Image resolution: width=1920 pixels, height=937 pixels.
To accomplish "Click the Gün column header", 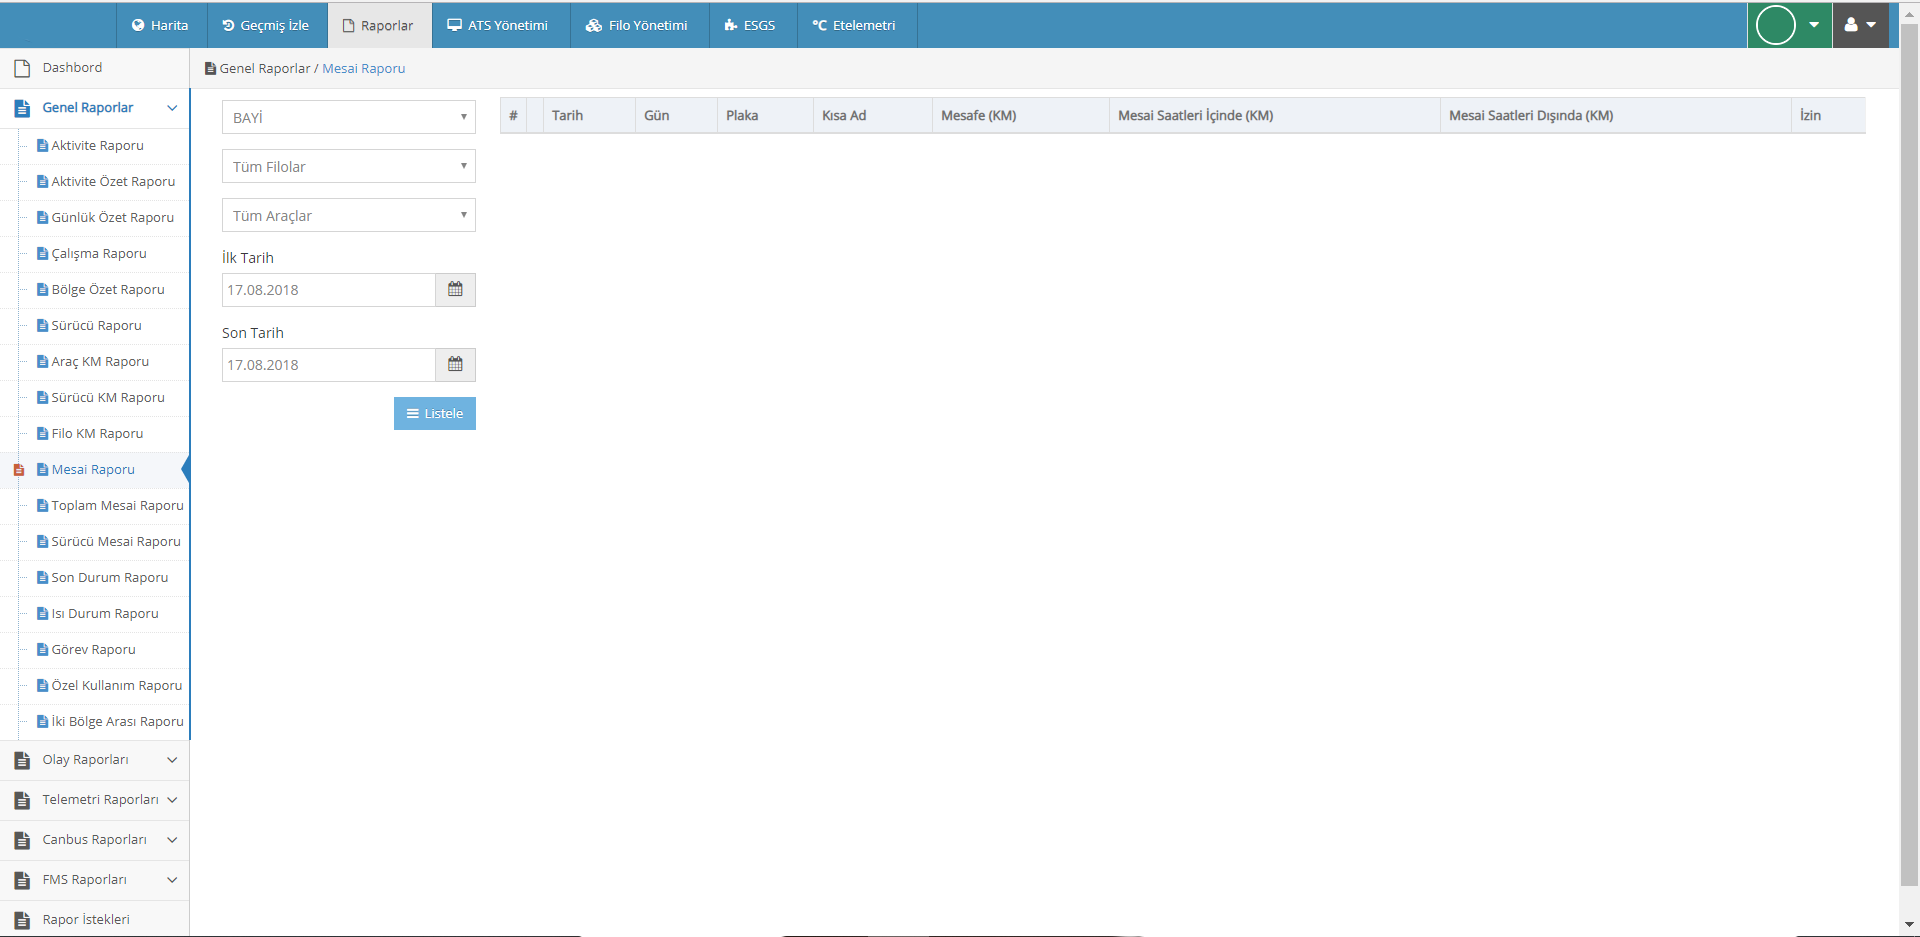I will 676,115.
